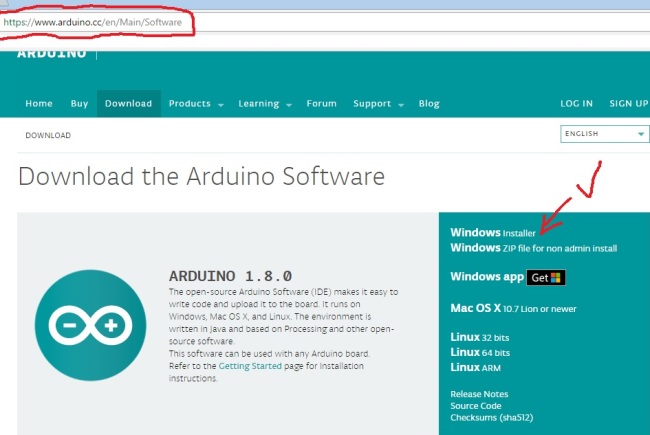
Task: Open the Buy menu item
Action: pos(79,104)
